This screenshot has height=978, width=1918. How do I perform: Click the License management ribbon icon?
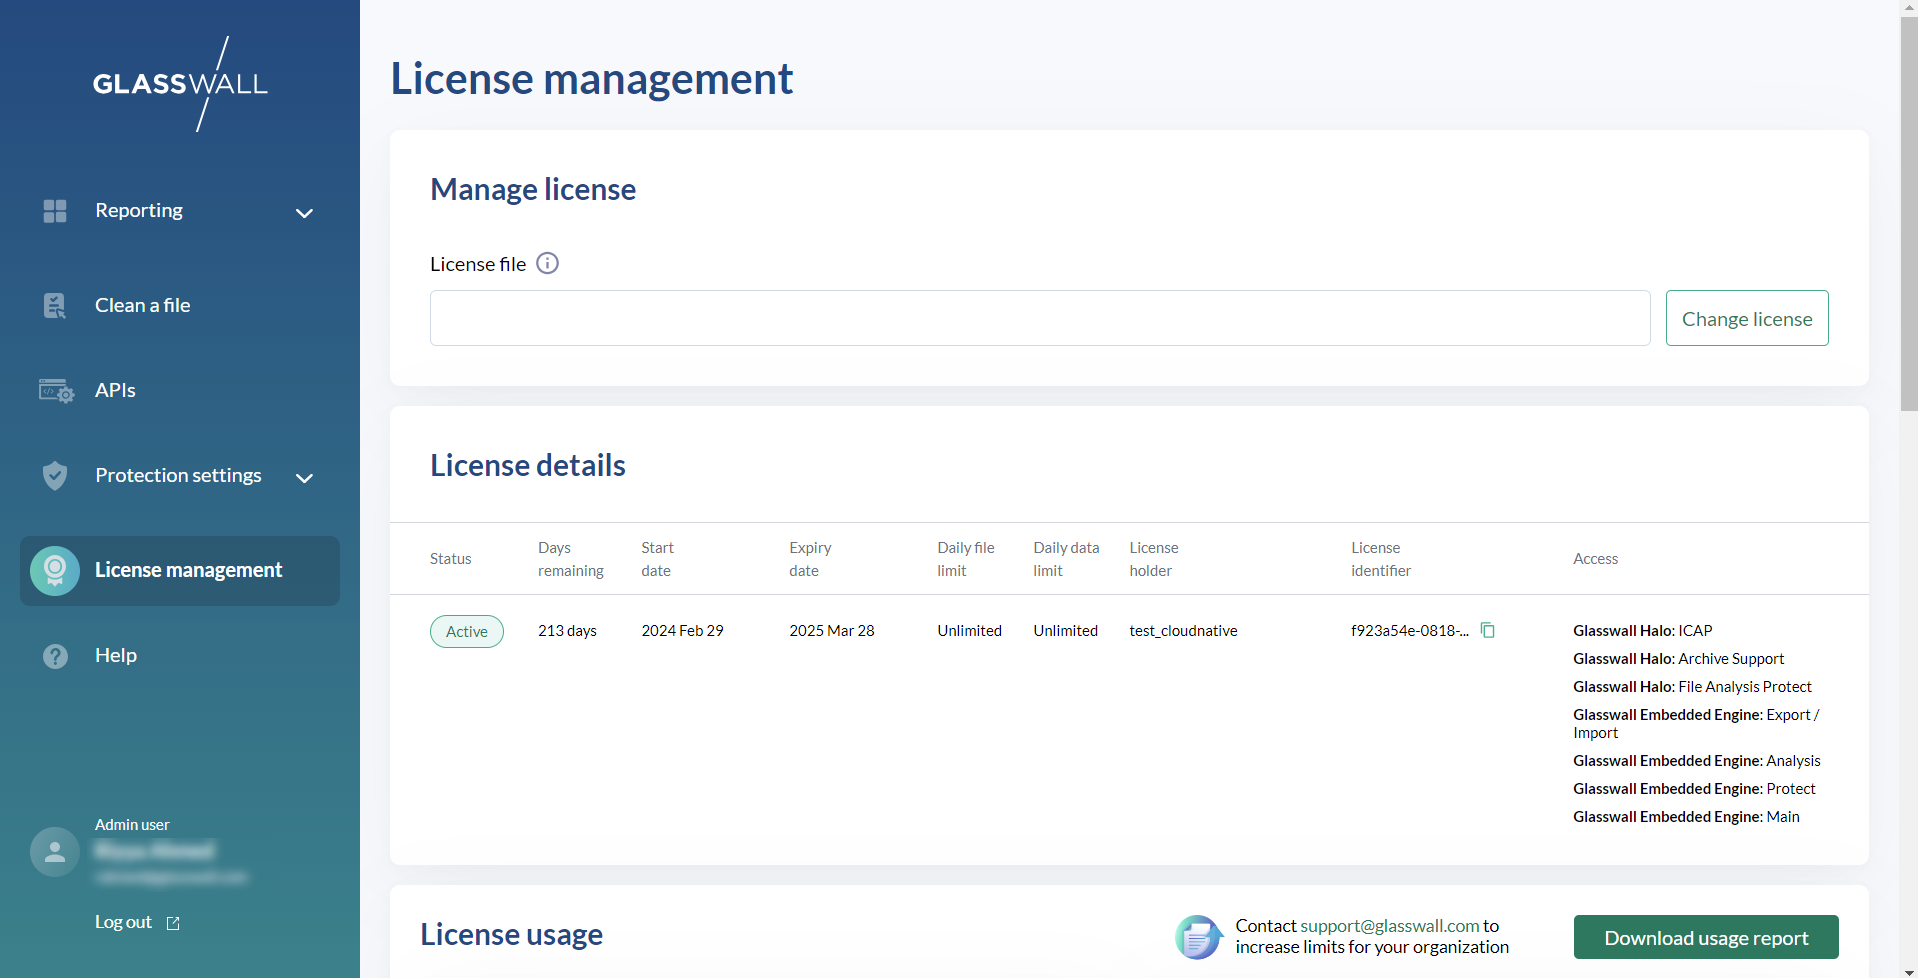pyautogui.click(x=55, y=571)
